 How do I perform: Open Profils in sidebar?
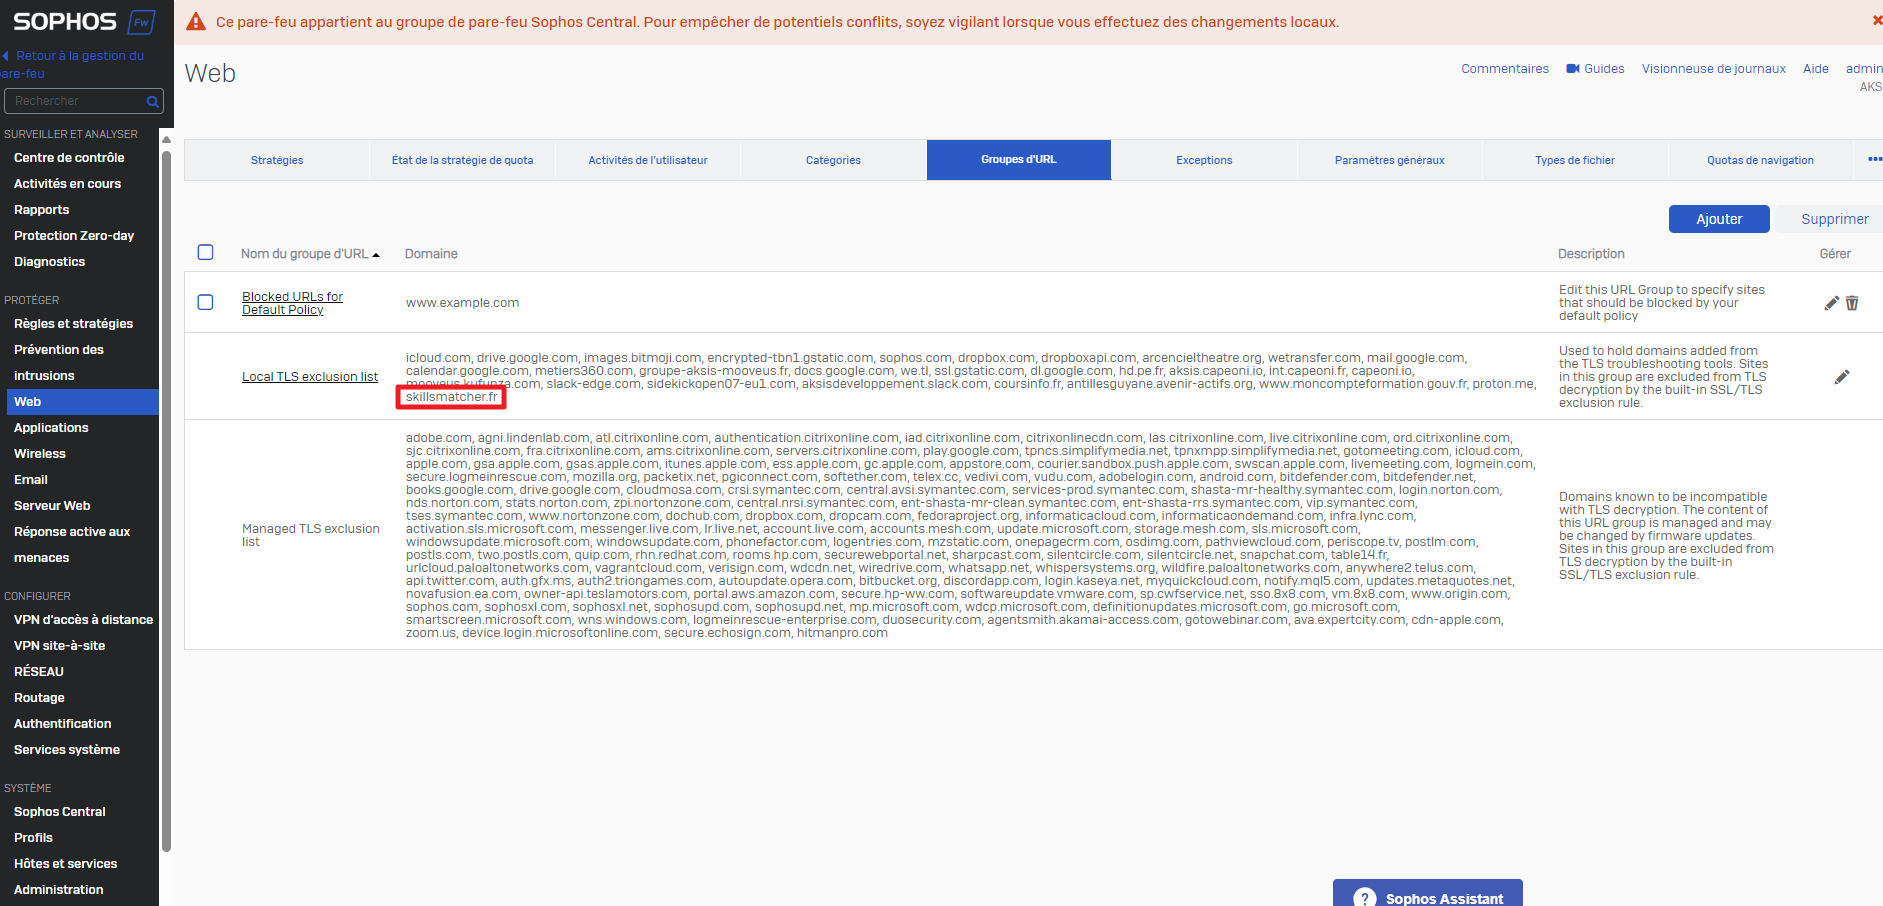[33, 838]
